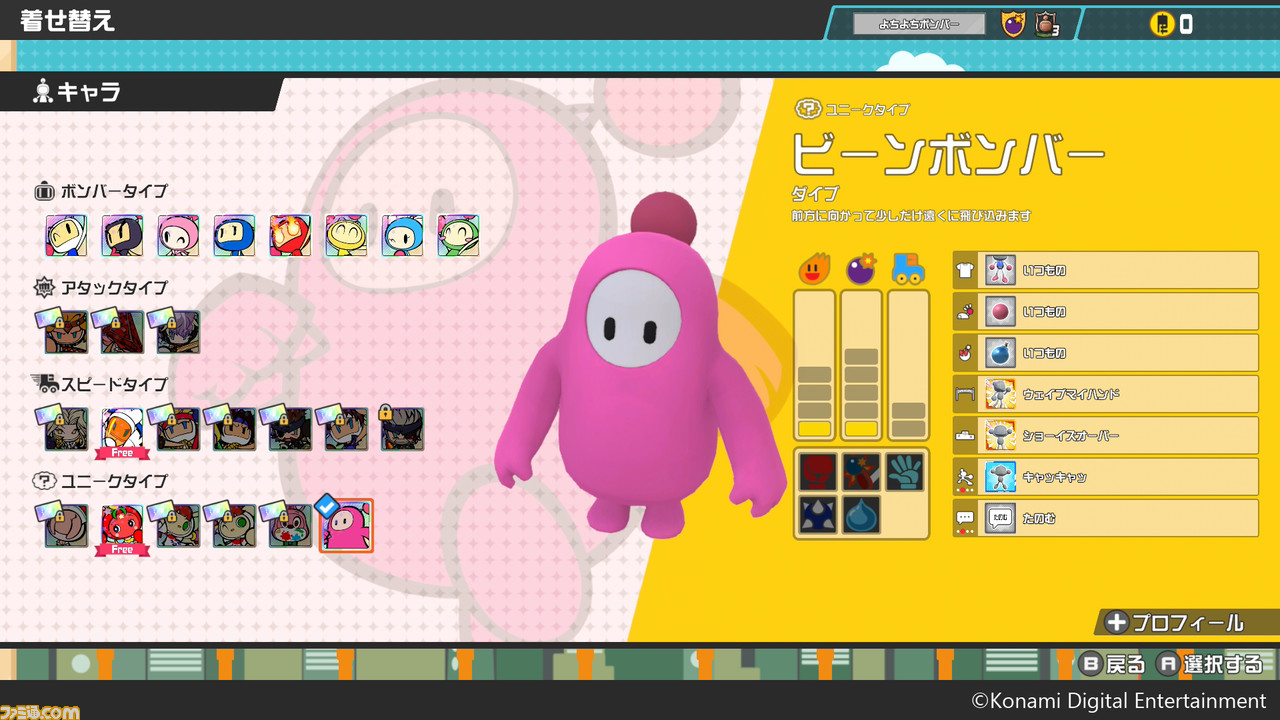Image resolution: width=1280 pixels, height=720 pixels.
Task: Choose the Free orange-faced Speed type character
Action: pyautogui.click(x=122, y=429)
